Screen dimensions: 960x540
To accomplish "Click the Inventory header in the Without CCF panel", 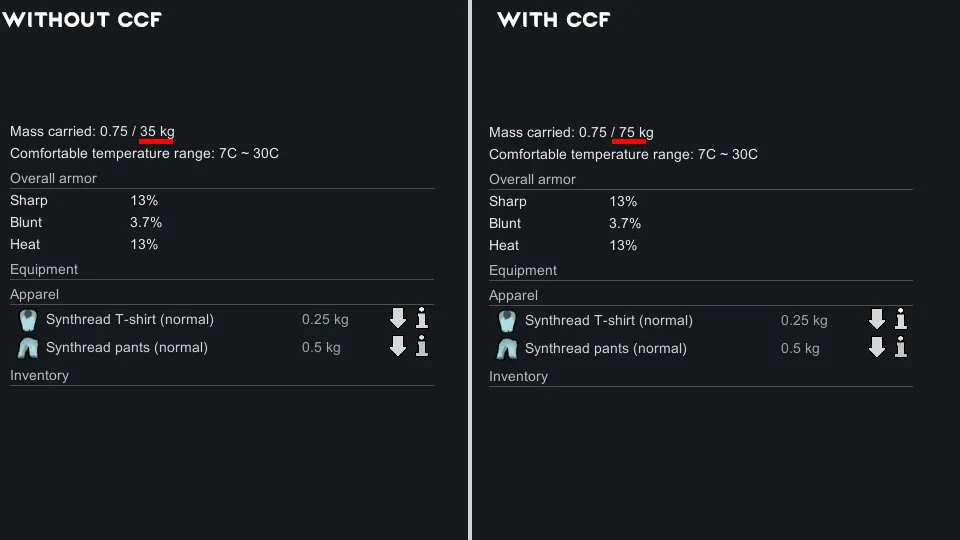I will [40, 376].
